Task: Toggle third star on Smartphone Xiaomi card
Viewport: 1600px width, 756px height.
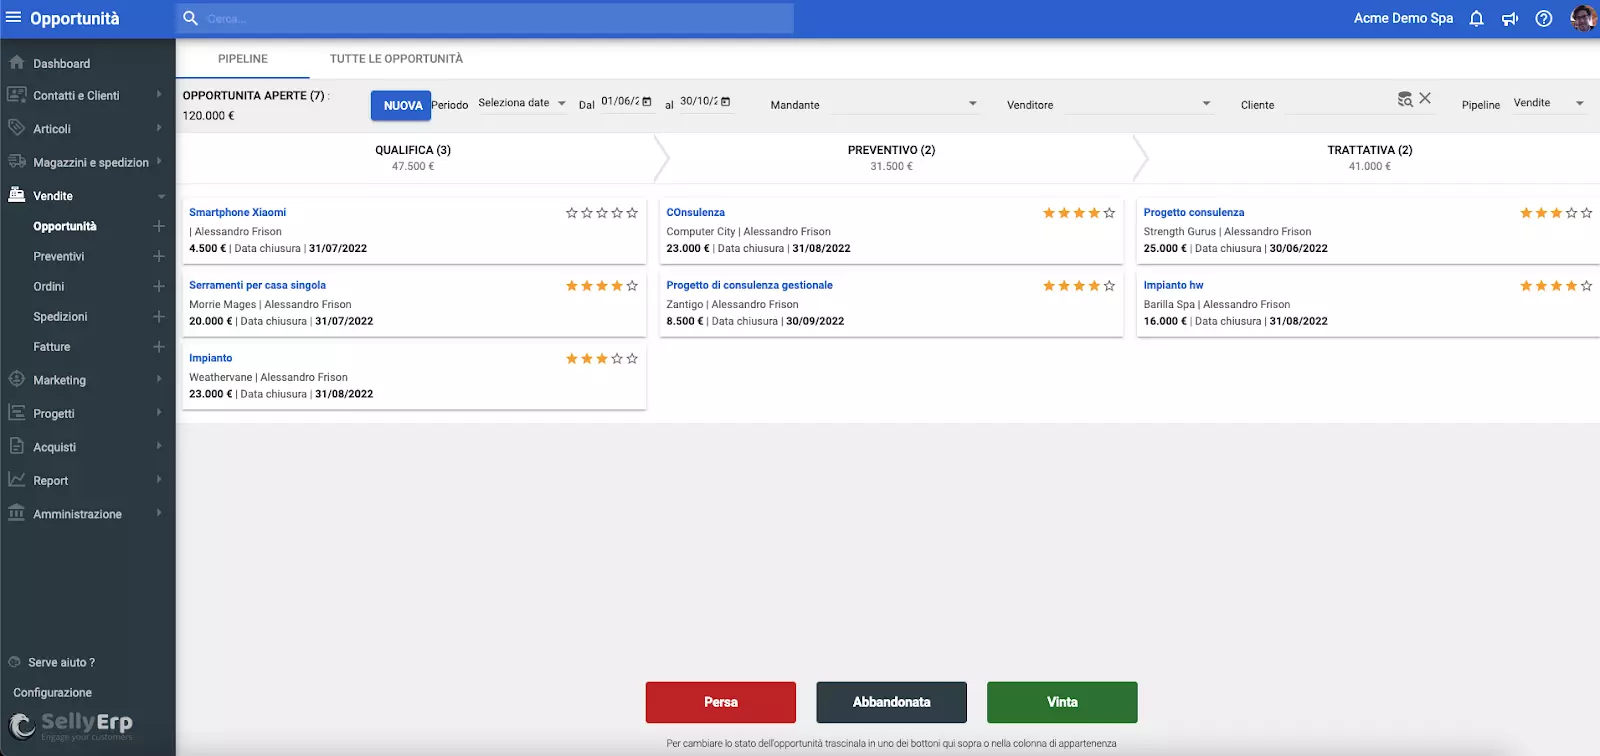Action: tap(602, 213)
